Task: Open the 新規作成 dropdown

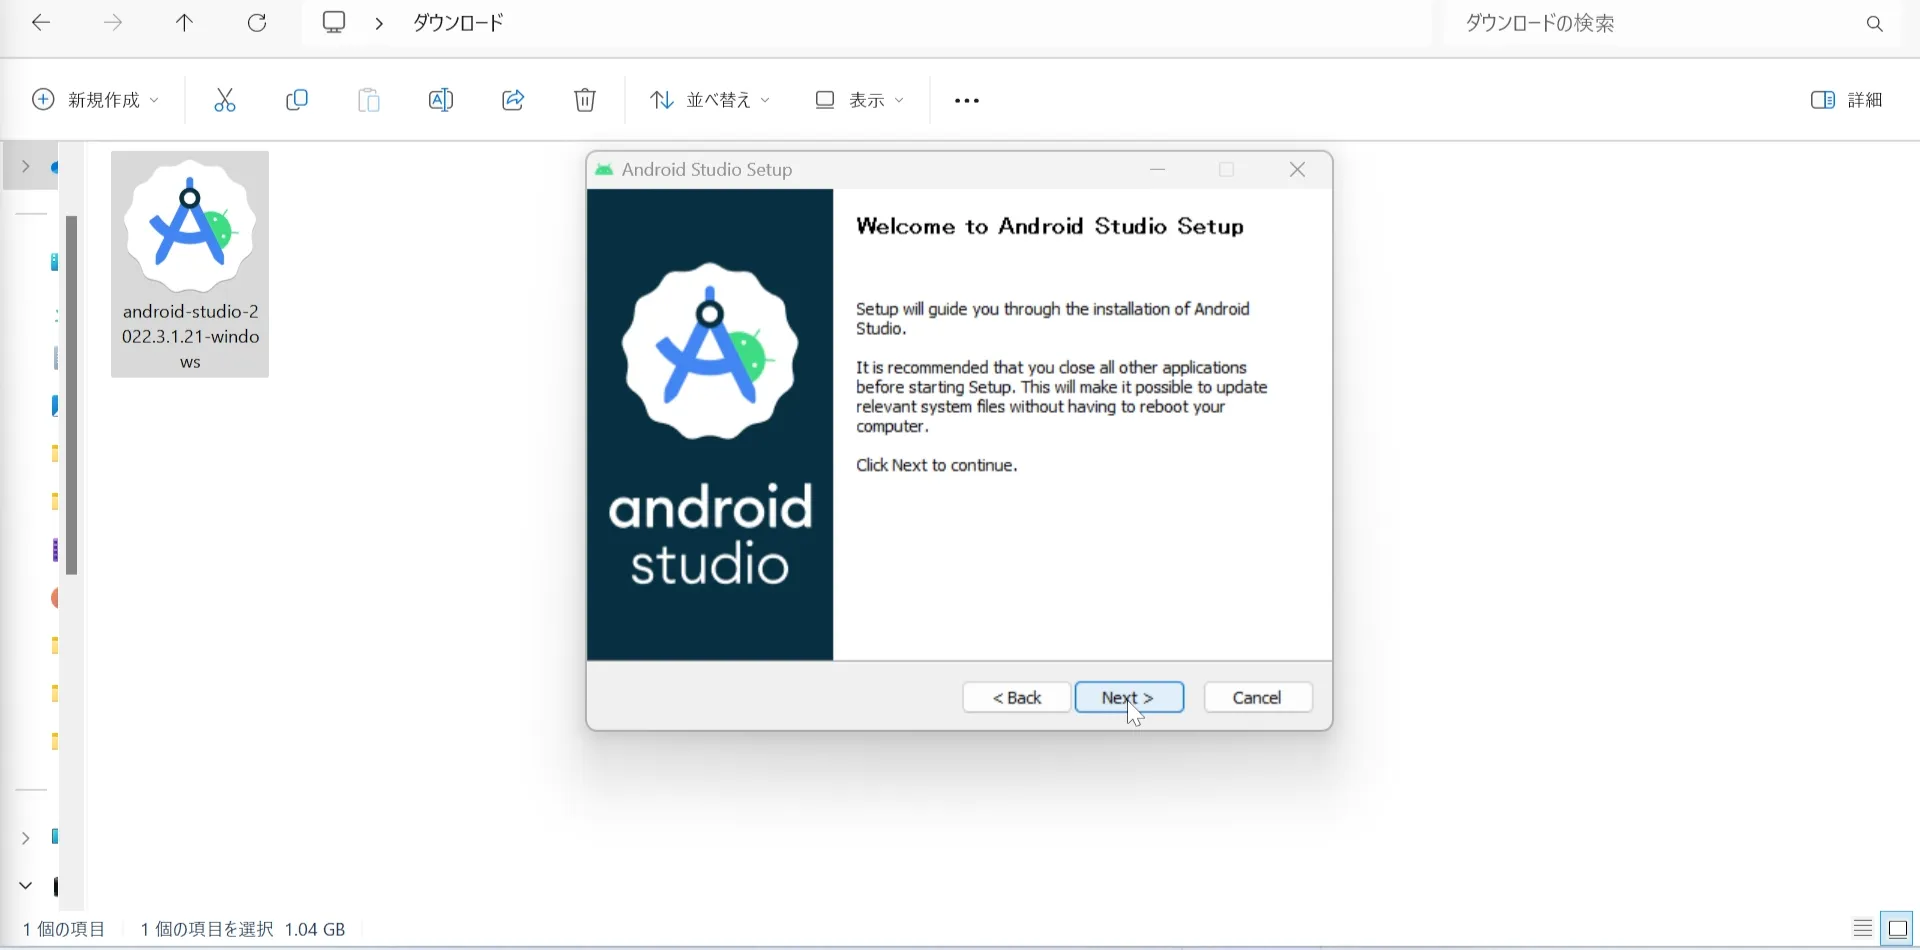Action: coord(96,100)
